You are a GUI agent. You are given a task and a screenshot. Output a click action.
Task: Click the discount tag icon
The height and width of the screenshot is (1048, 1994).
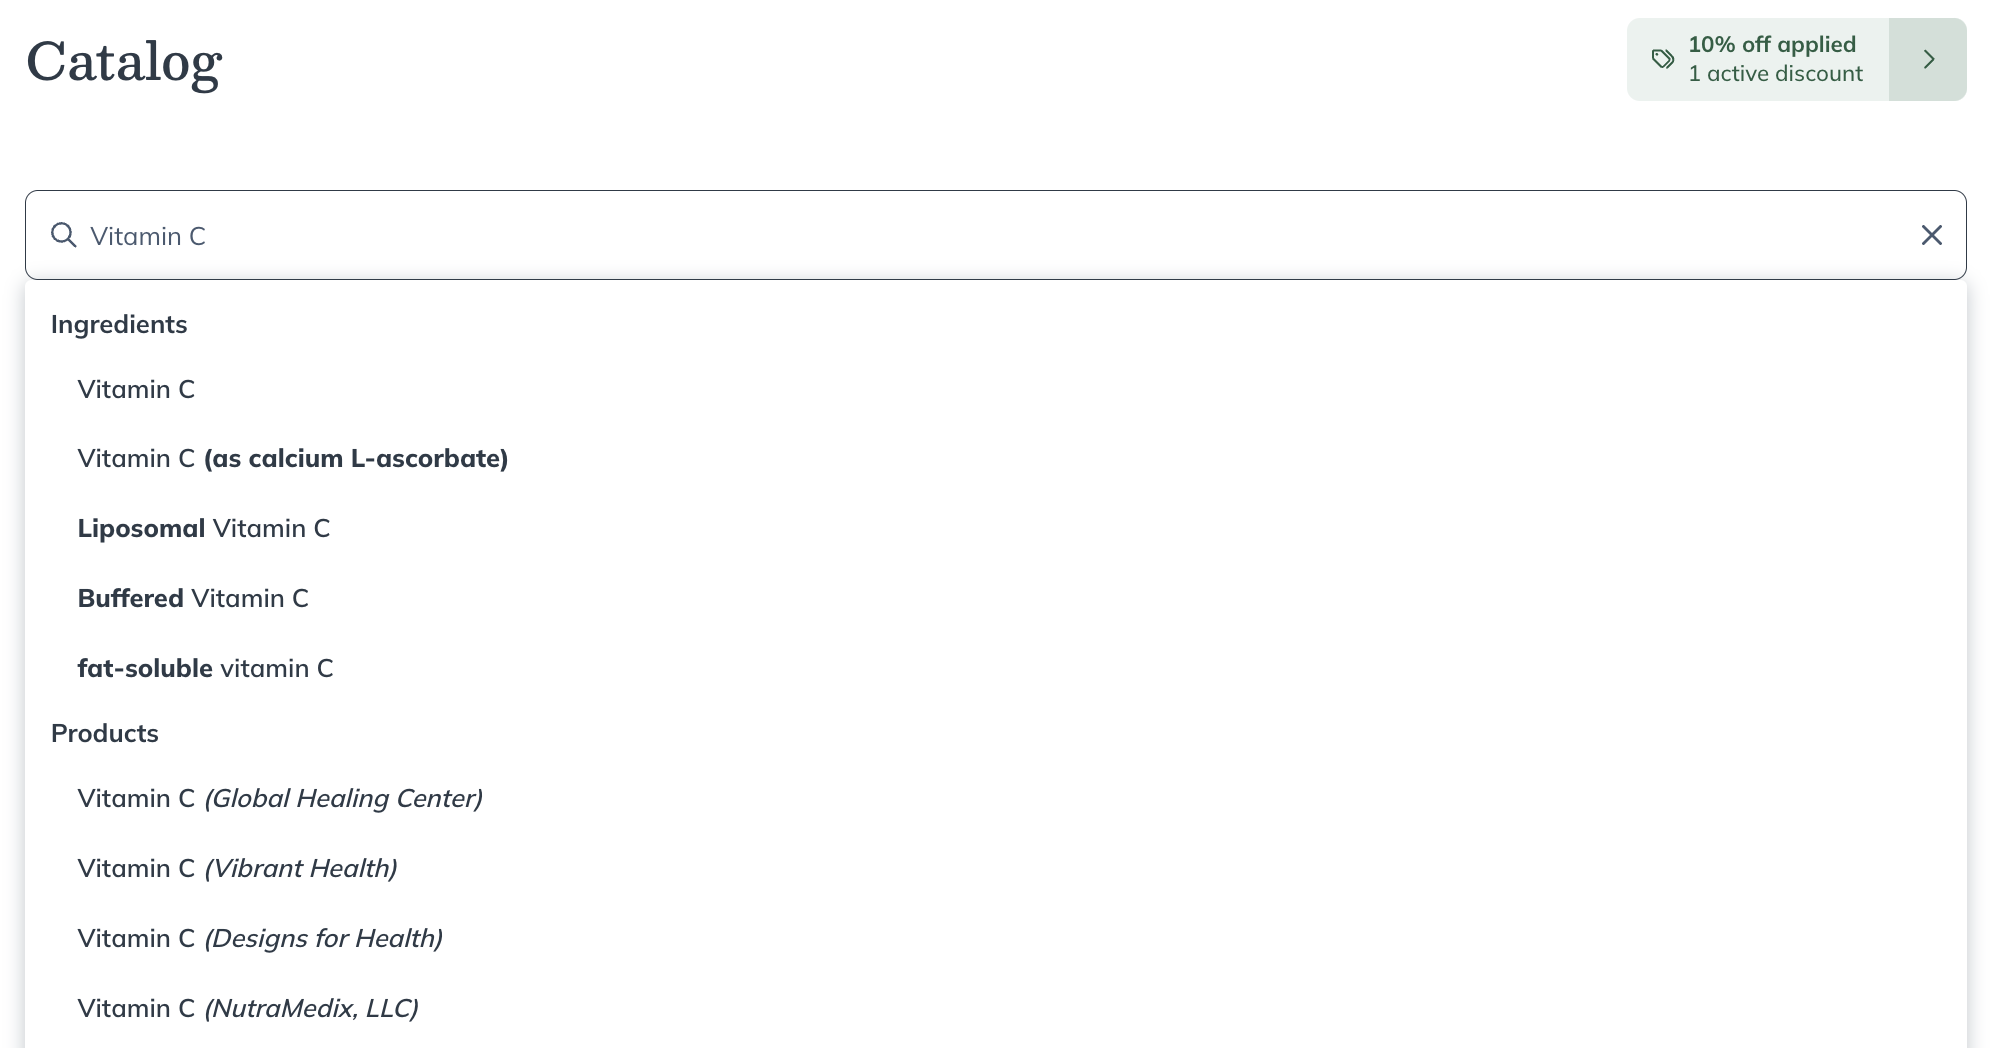coord(1662,59)
